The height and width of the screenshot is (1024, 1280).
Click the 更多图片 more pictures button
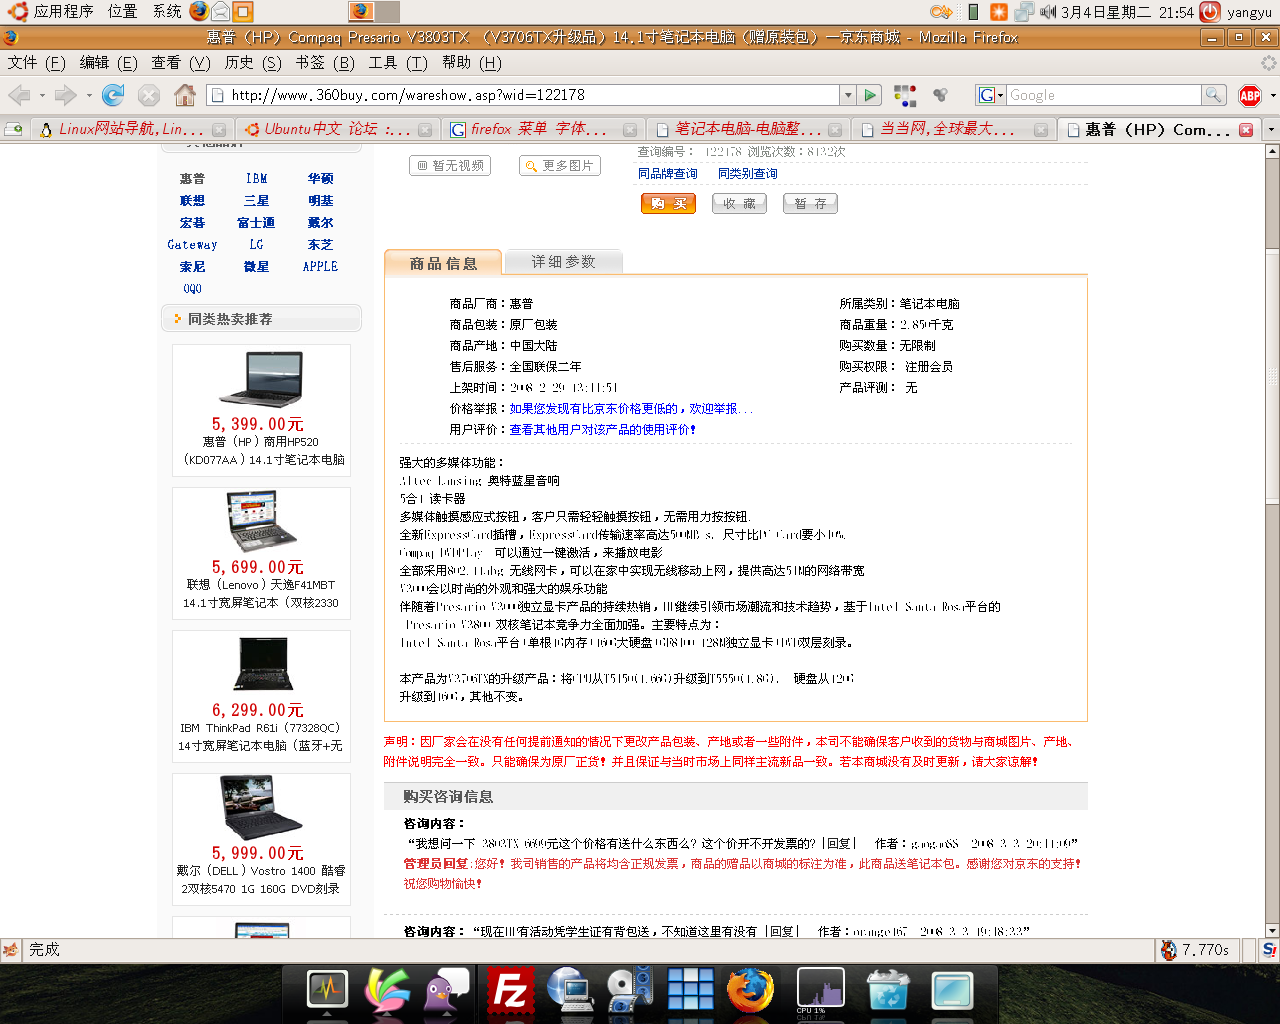tap(559, 166)
